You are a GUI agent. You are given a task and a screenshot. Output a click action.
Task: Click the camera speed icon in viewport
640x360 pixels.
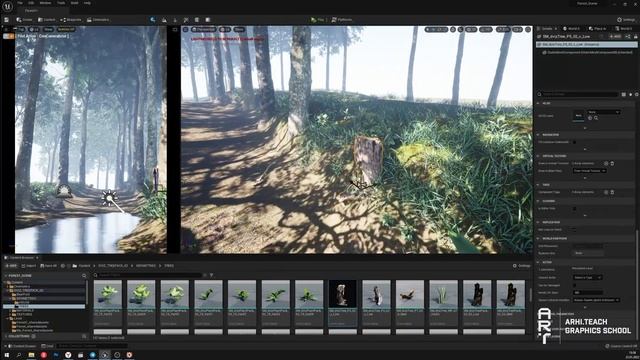[x=517, y=29]
